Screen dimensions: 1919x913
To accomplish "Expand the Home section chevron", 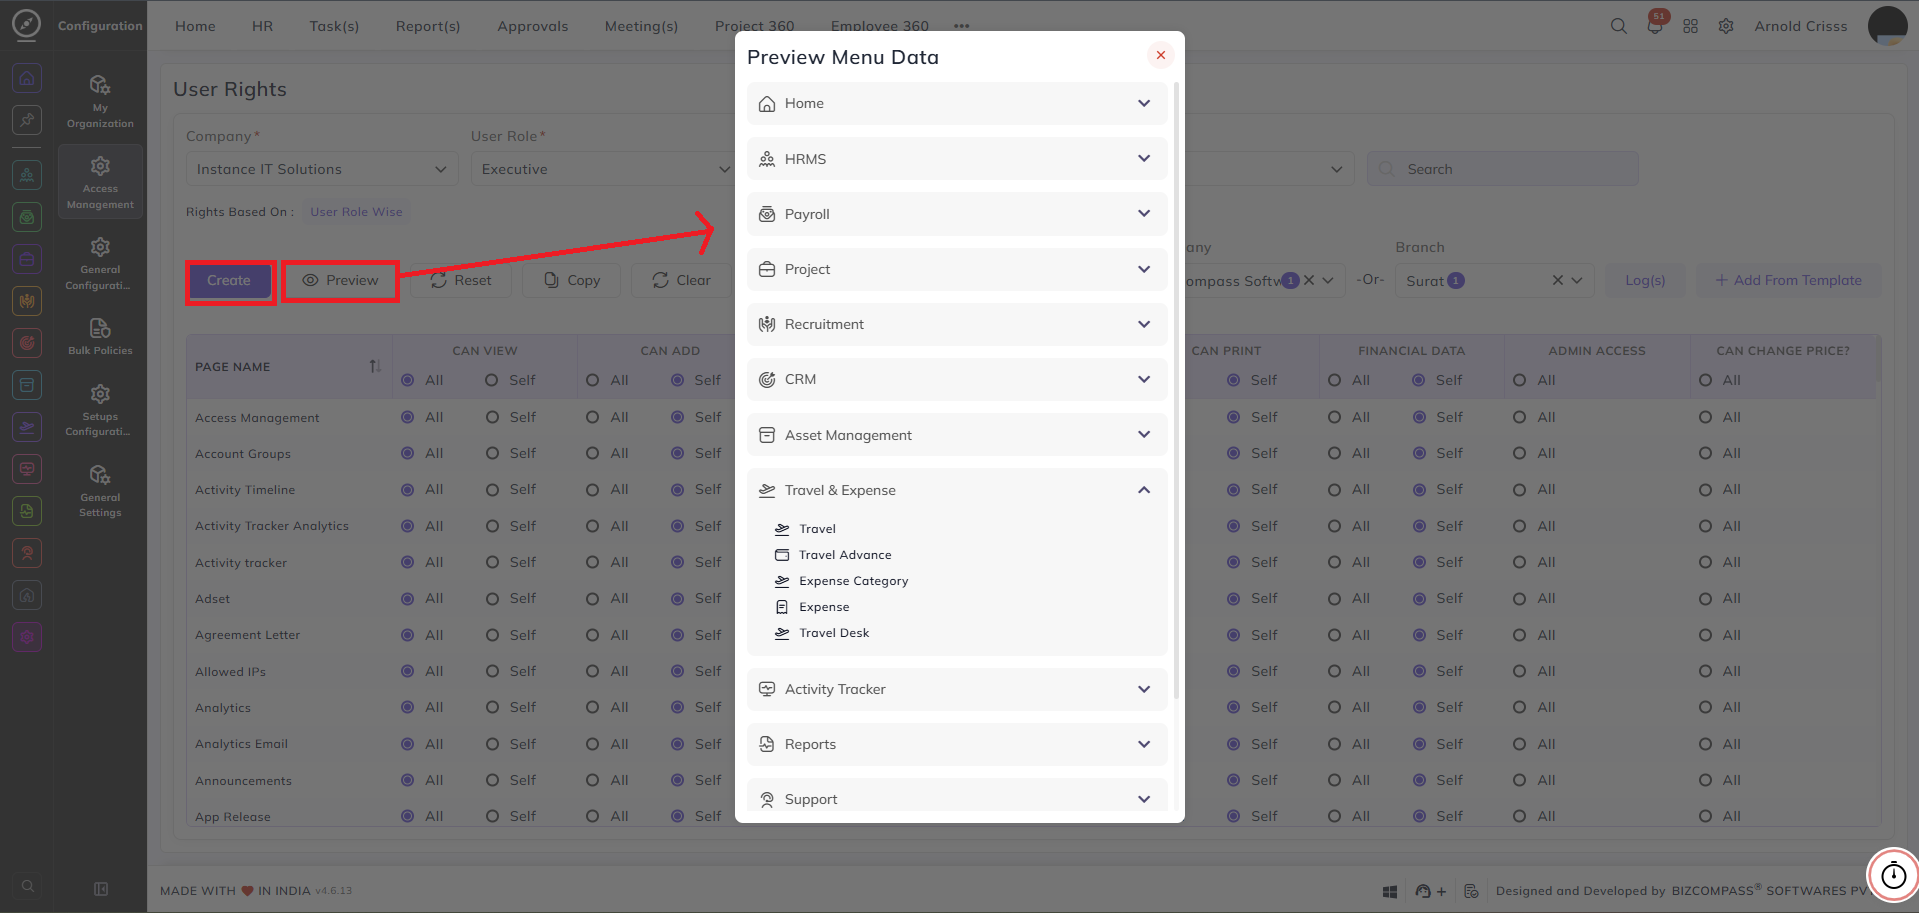I will coord(1144,103).
